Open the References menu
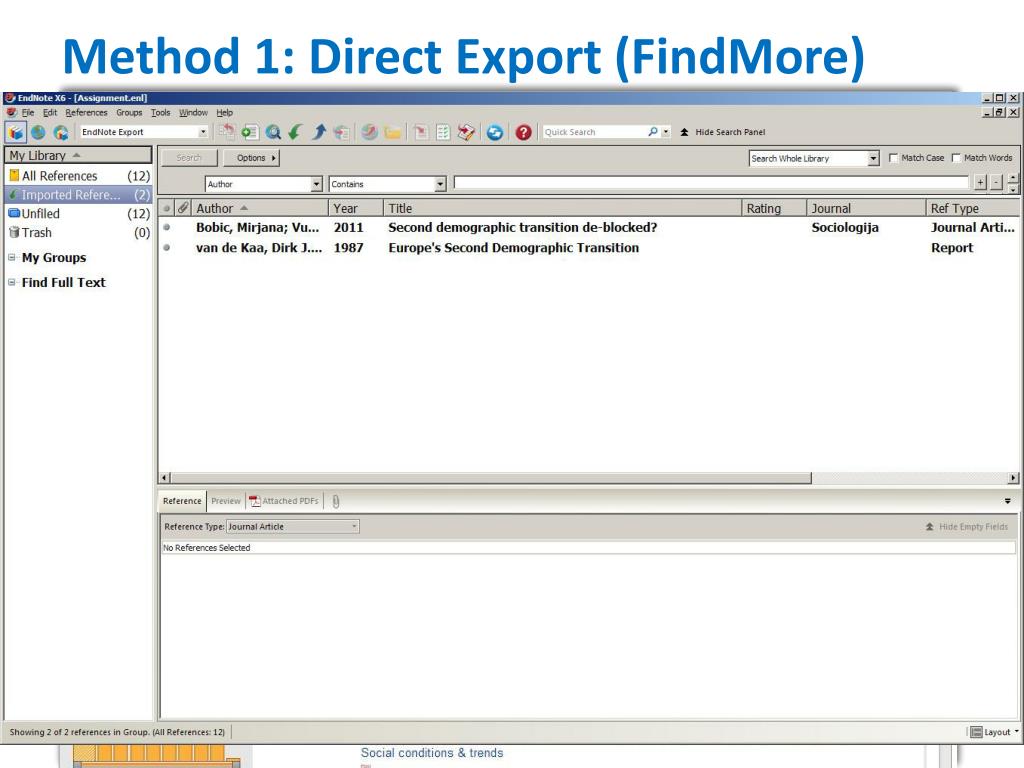Image resolution: width=1024 pixels, height=768 pixels. pos(86,112)
